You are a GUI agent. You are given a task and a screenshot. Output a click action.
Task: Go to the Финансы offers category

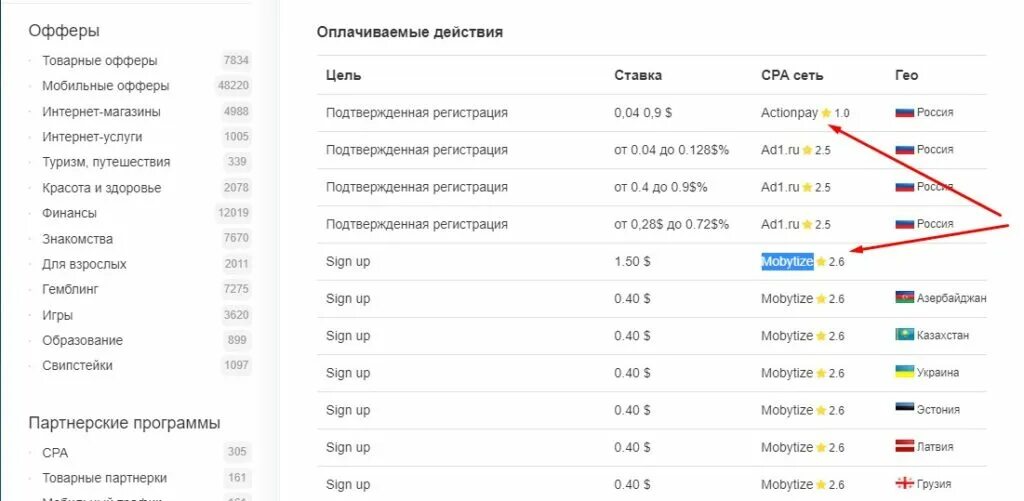[x=69, y=213]
